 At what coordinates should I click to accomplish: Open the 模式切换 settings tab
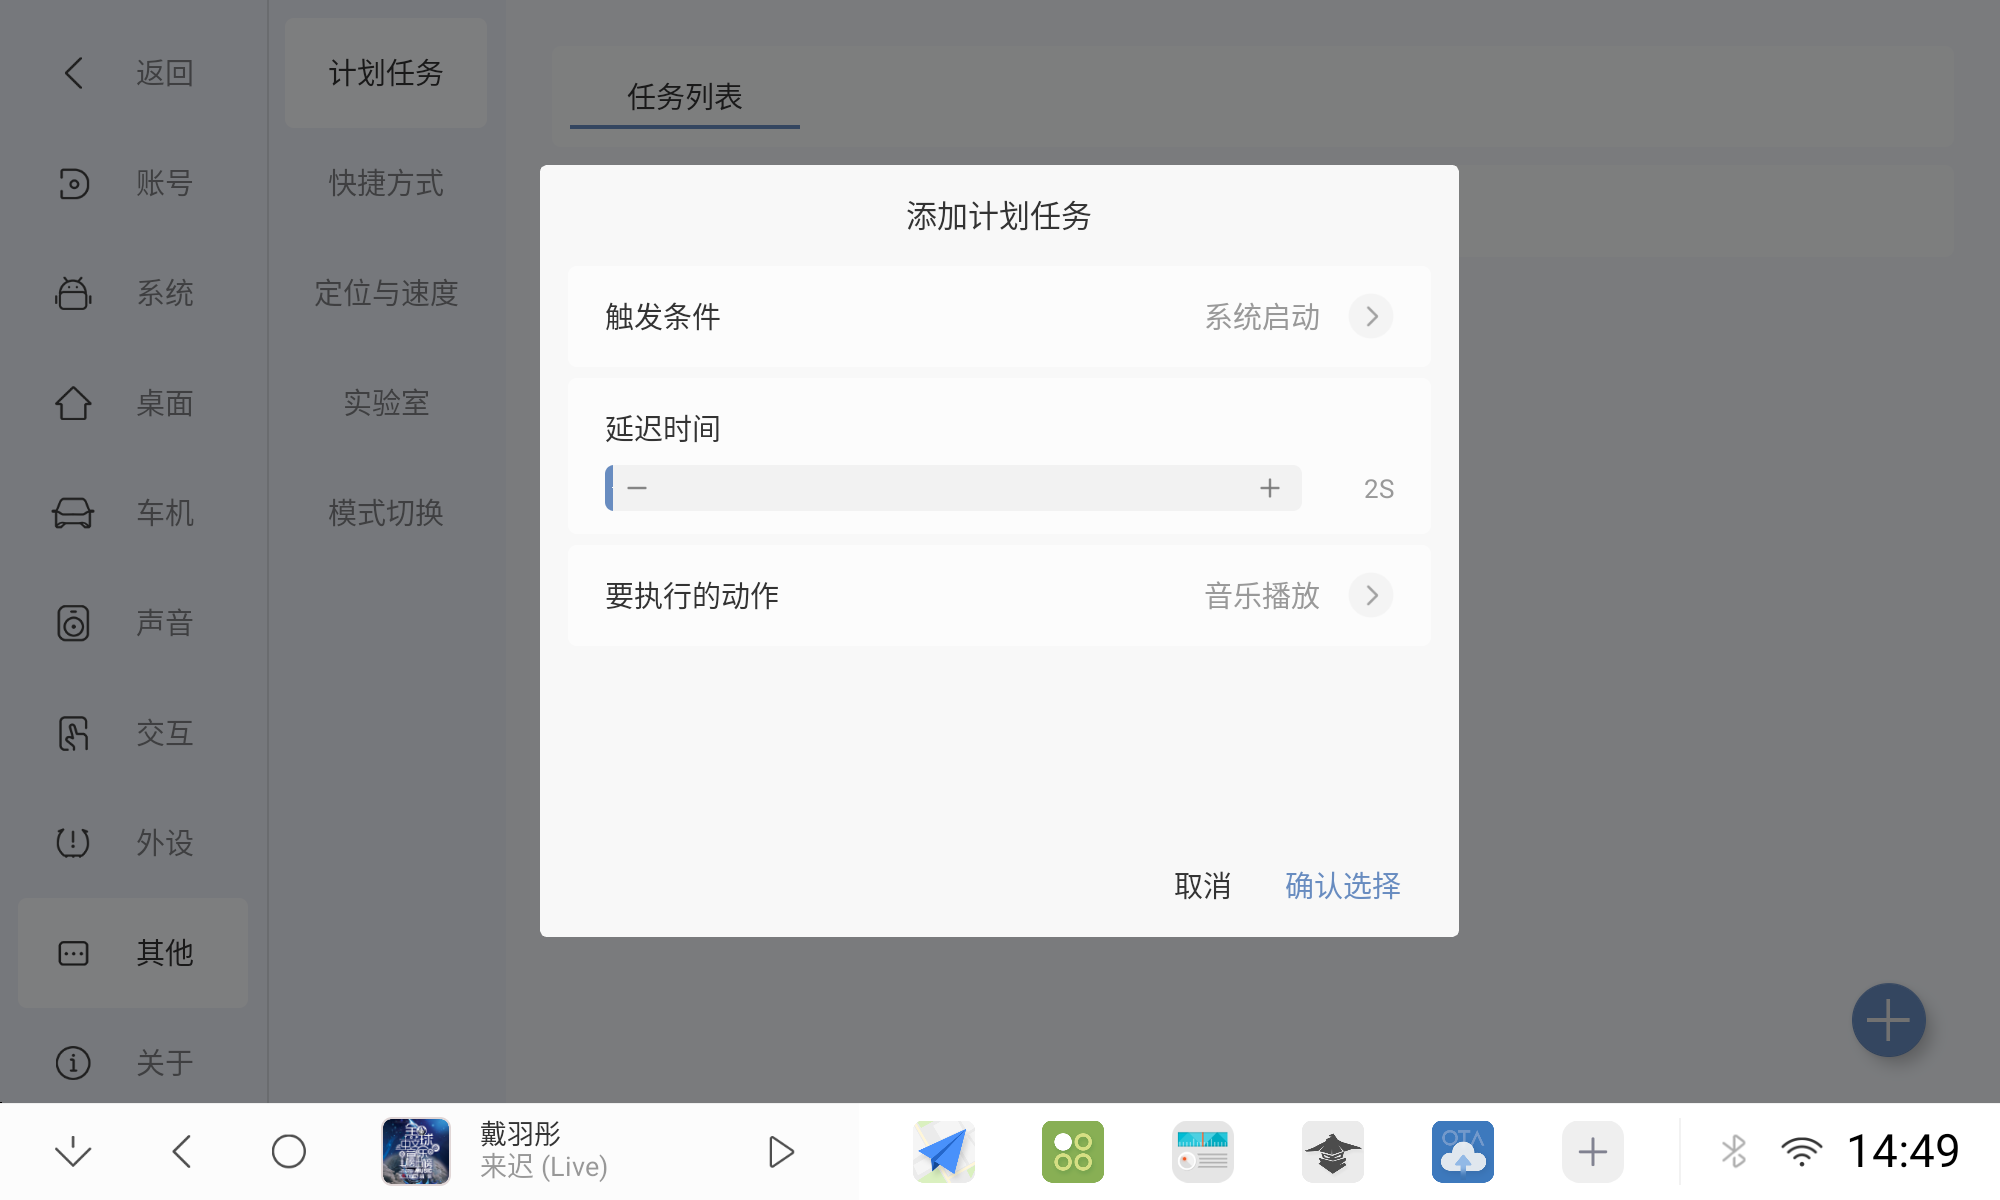pos(384,513)
